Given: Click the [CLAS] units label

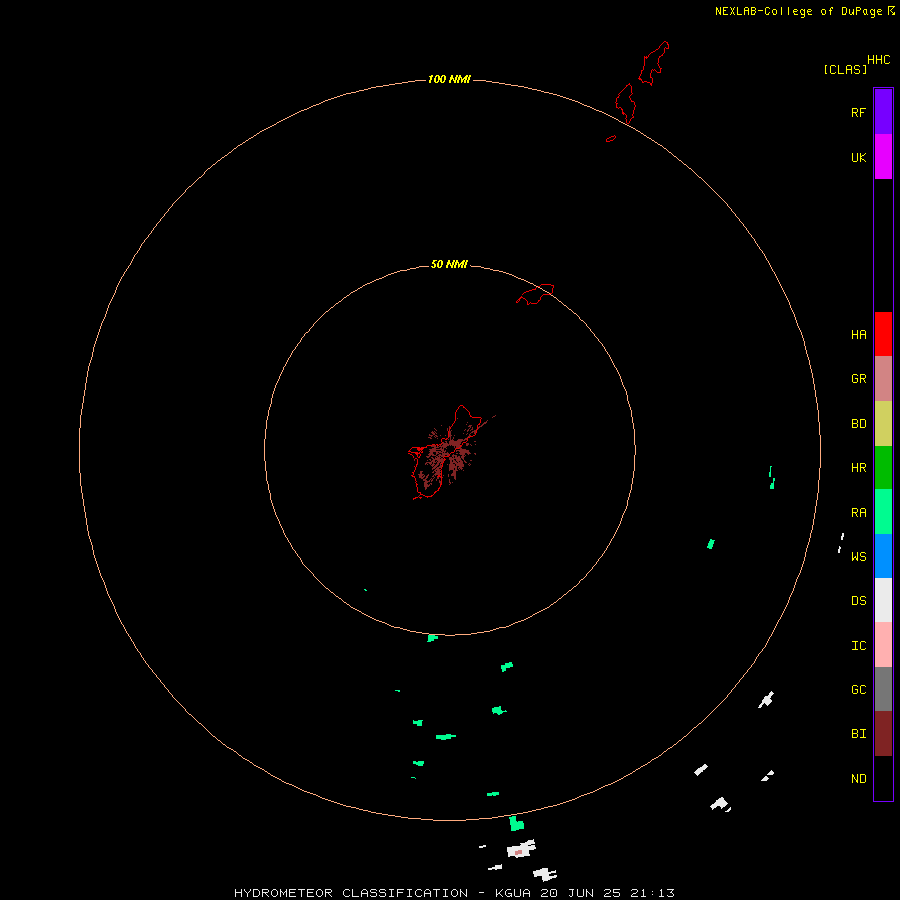Looking at the screenshot, I should (x=845, y=69).
